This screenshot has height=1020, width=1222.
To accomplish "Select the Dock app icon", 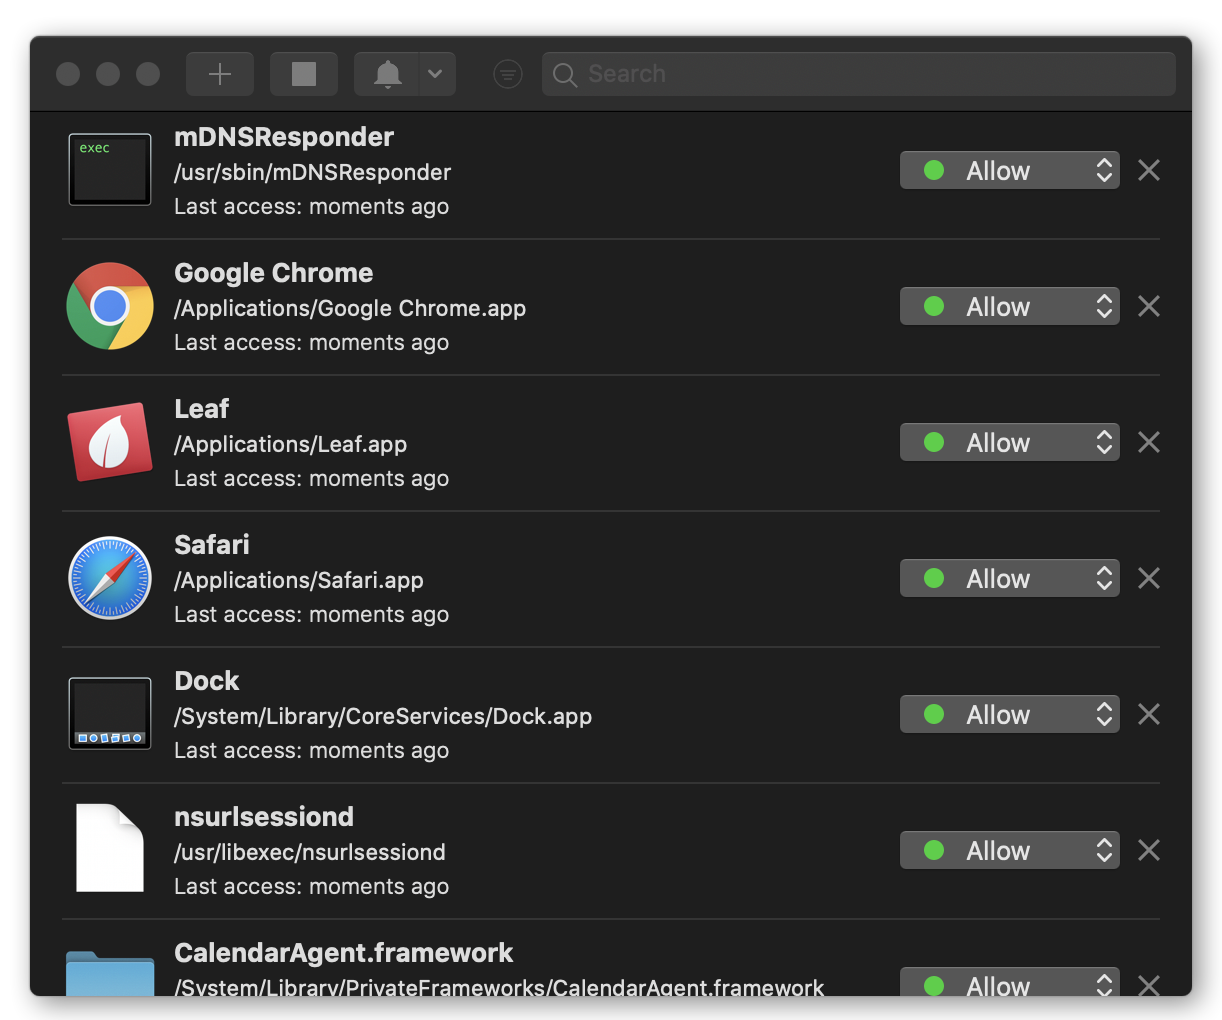I will pyautogui.click(x=110, y=714).
